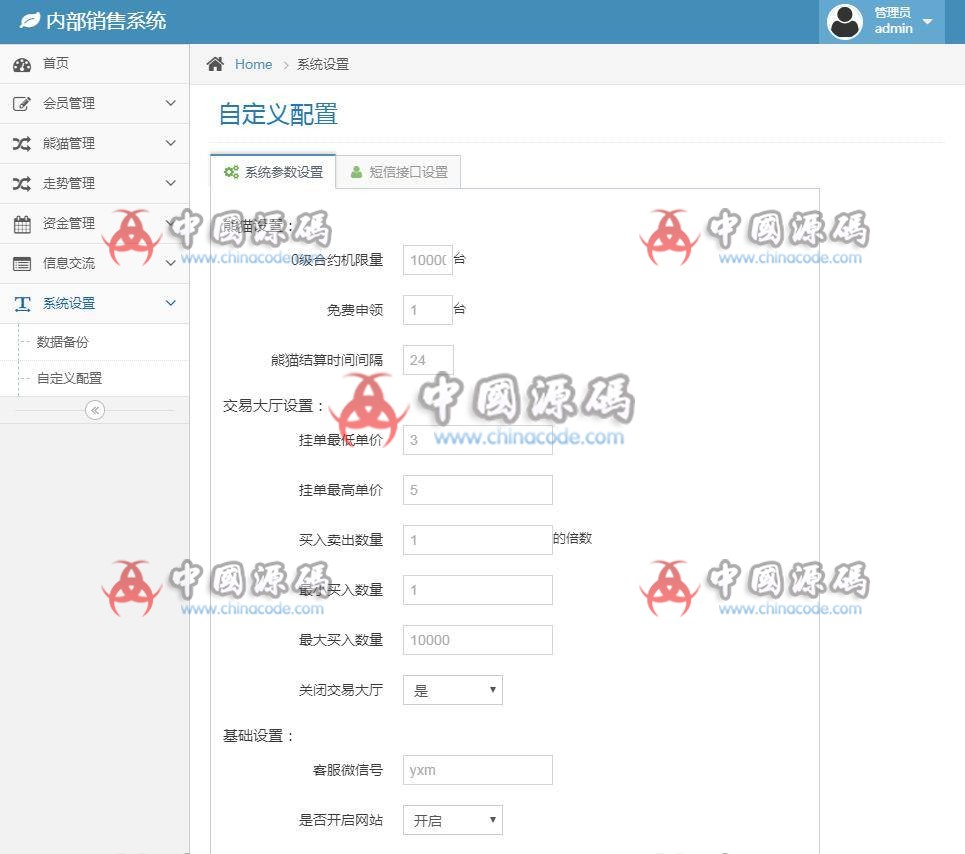Collapse the sidebar with double-arrow button
965x854 pixels.
click(x=95, y=410)
